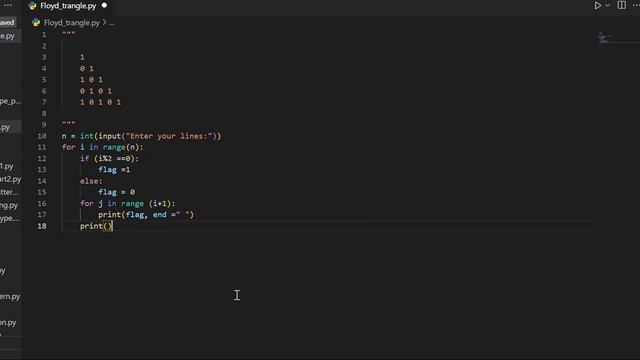Open editor More Actions ellipsis at top right

click(x=636, y=5)
